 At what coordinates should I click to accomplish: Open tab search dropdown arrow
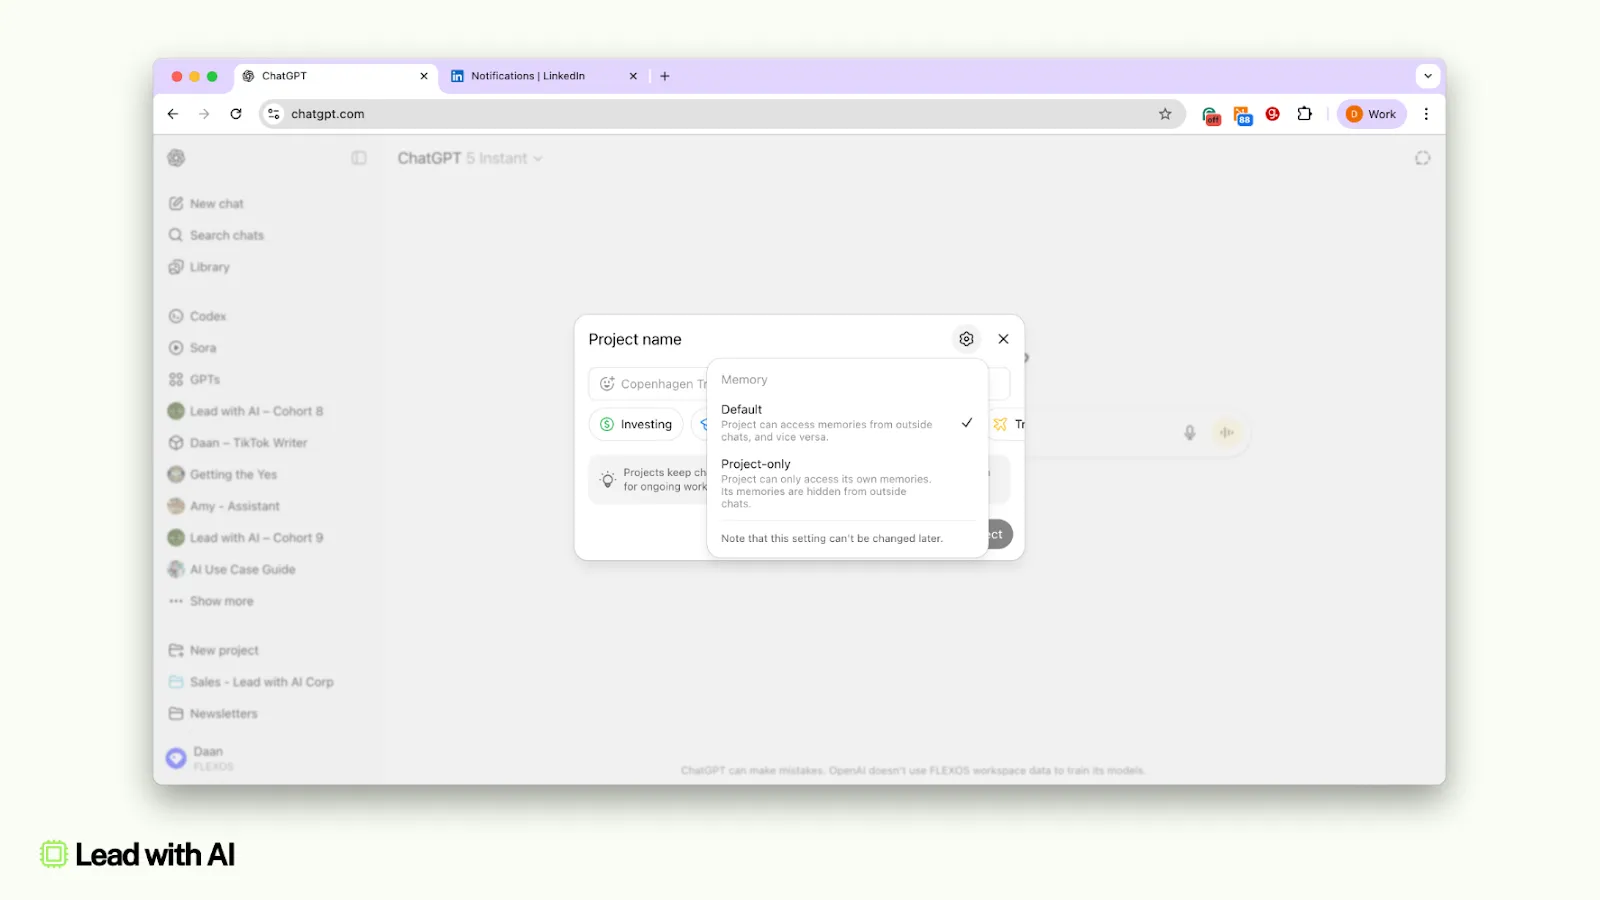click(x=1428, y=76)
